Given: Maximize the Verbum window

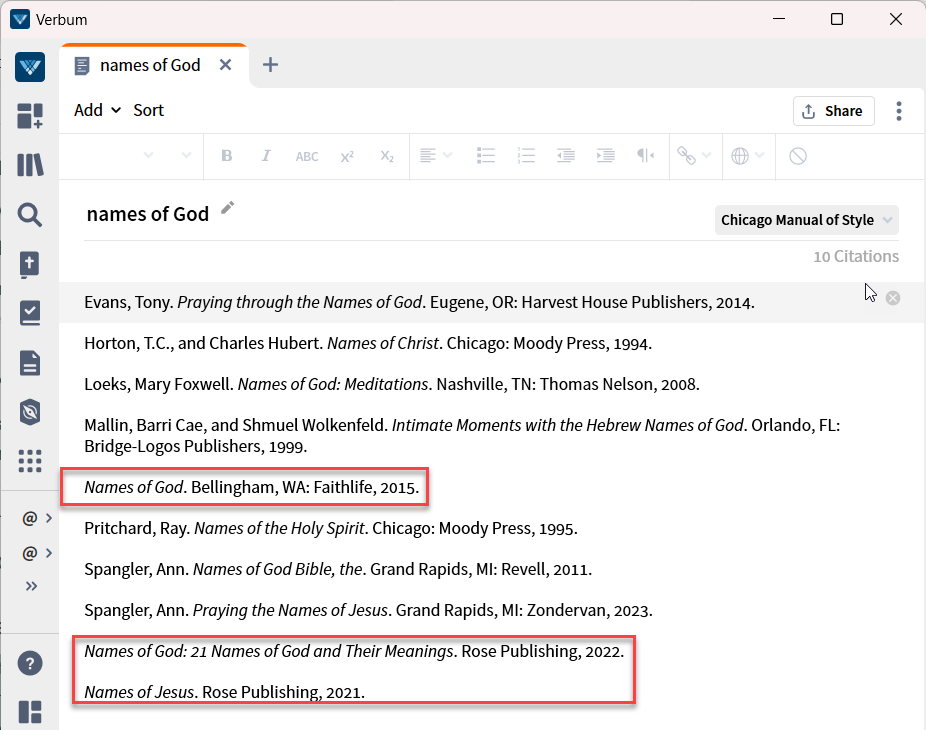Looking at the screenshot, I should [x=837, y=19].
